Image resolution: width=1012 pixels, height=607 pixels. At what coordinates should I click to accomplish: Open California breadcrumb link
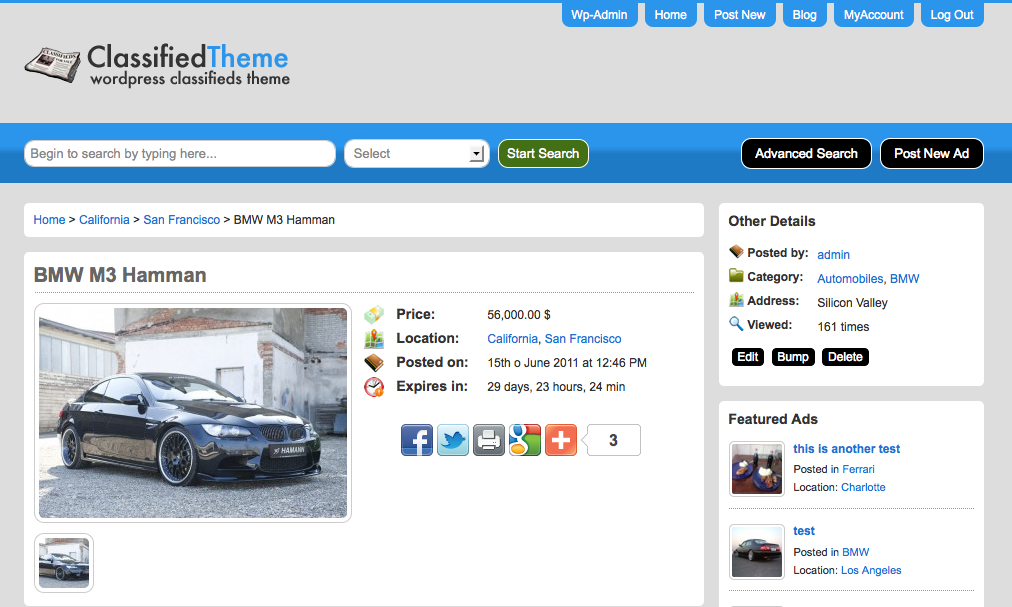[104, 220]
